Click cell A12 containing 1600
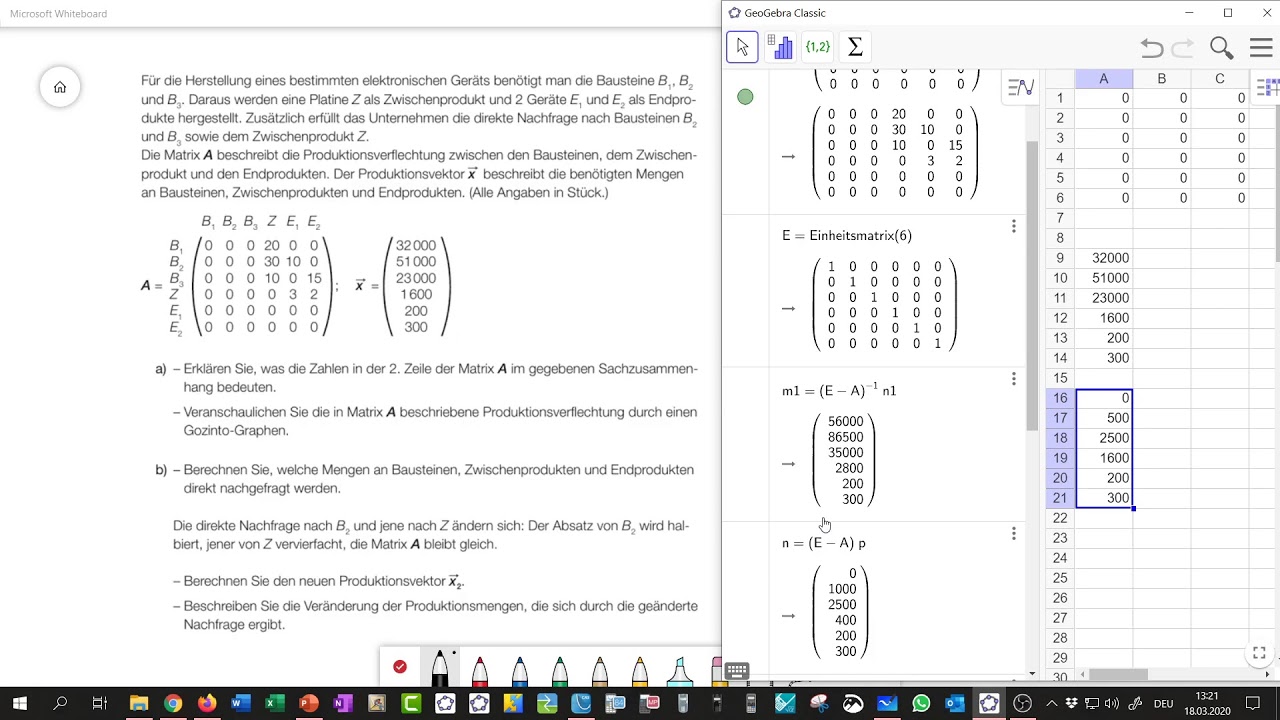1280x720 pixels. pyautogui.click(x=1104, y=318)
